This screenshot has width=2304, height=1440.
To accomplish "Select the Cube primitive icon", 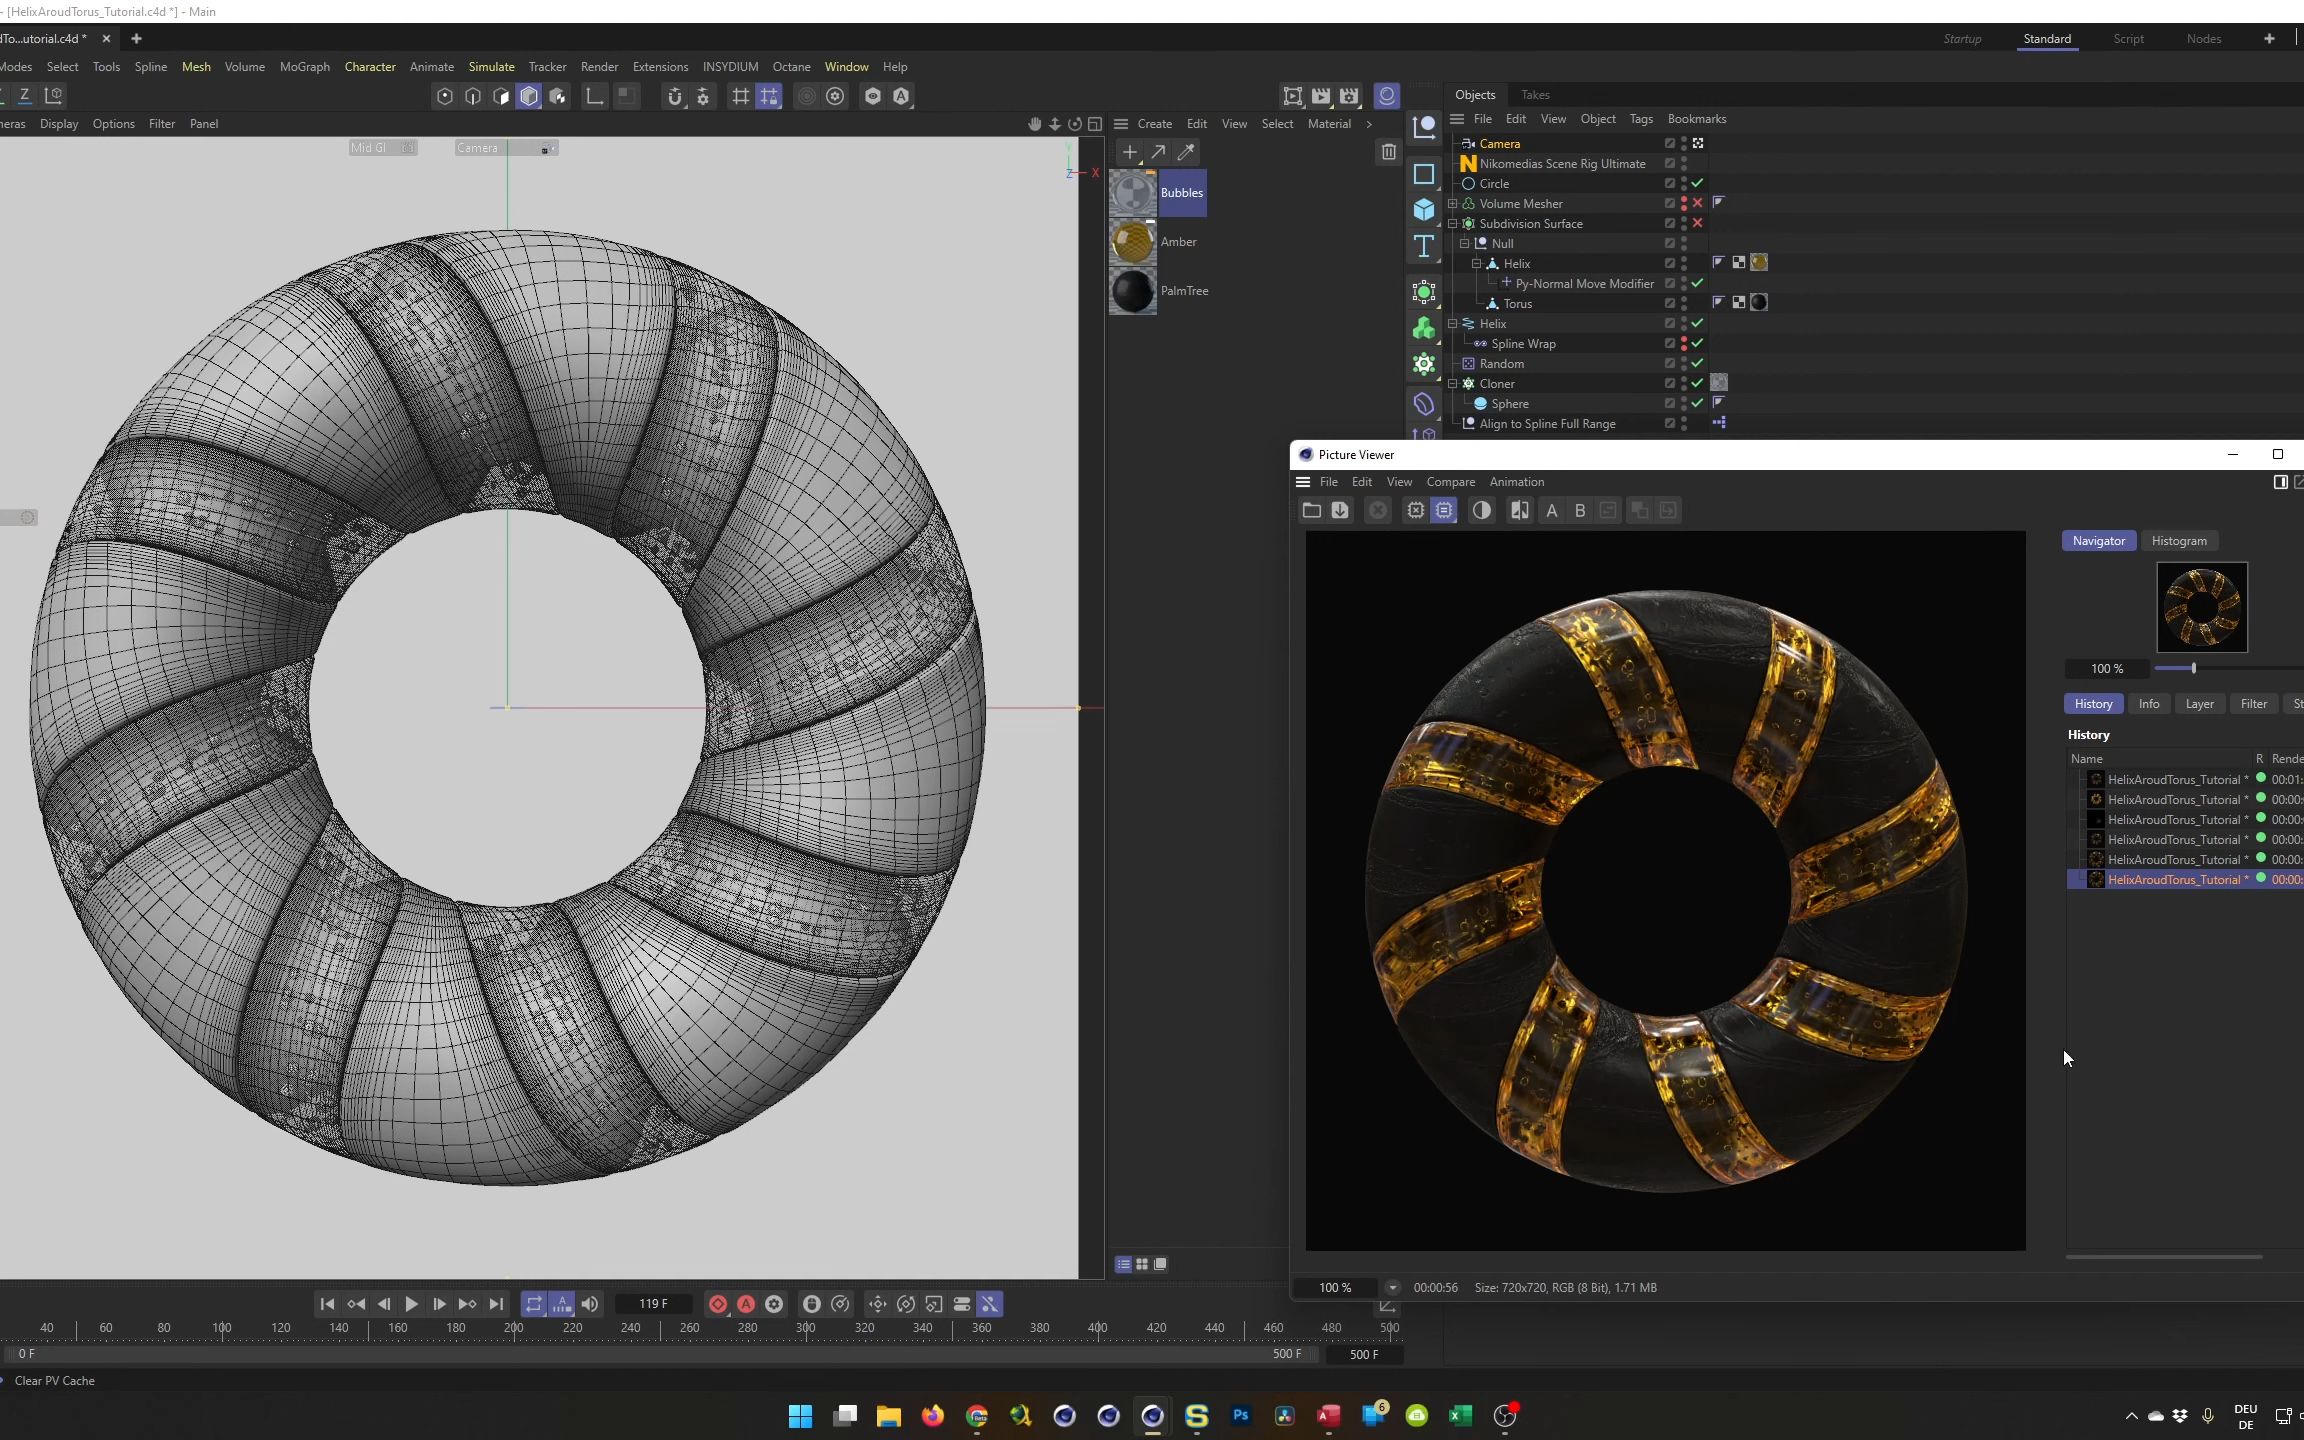I will (x=1423, y=209).
